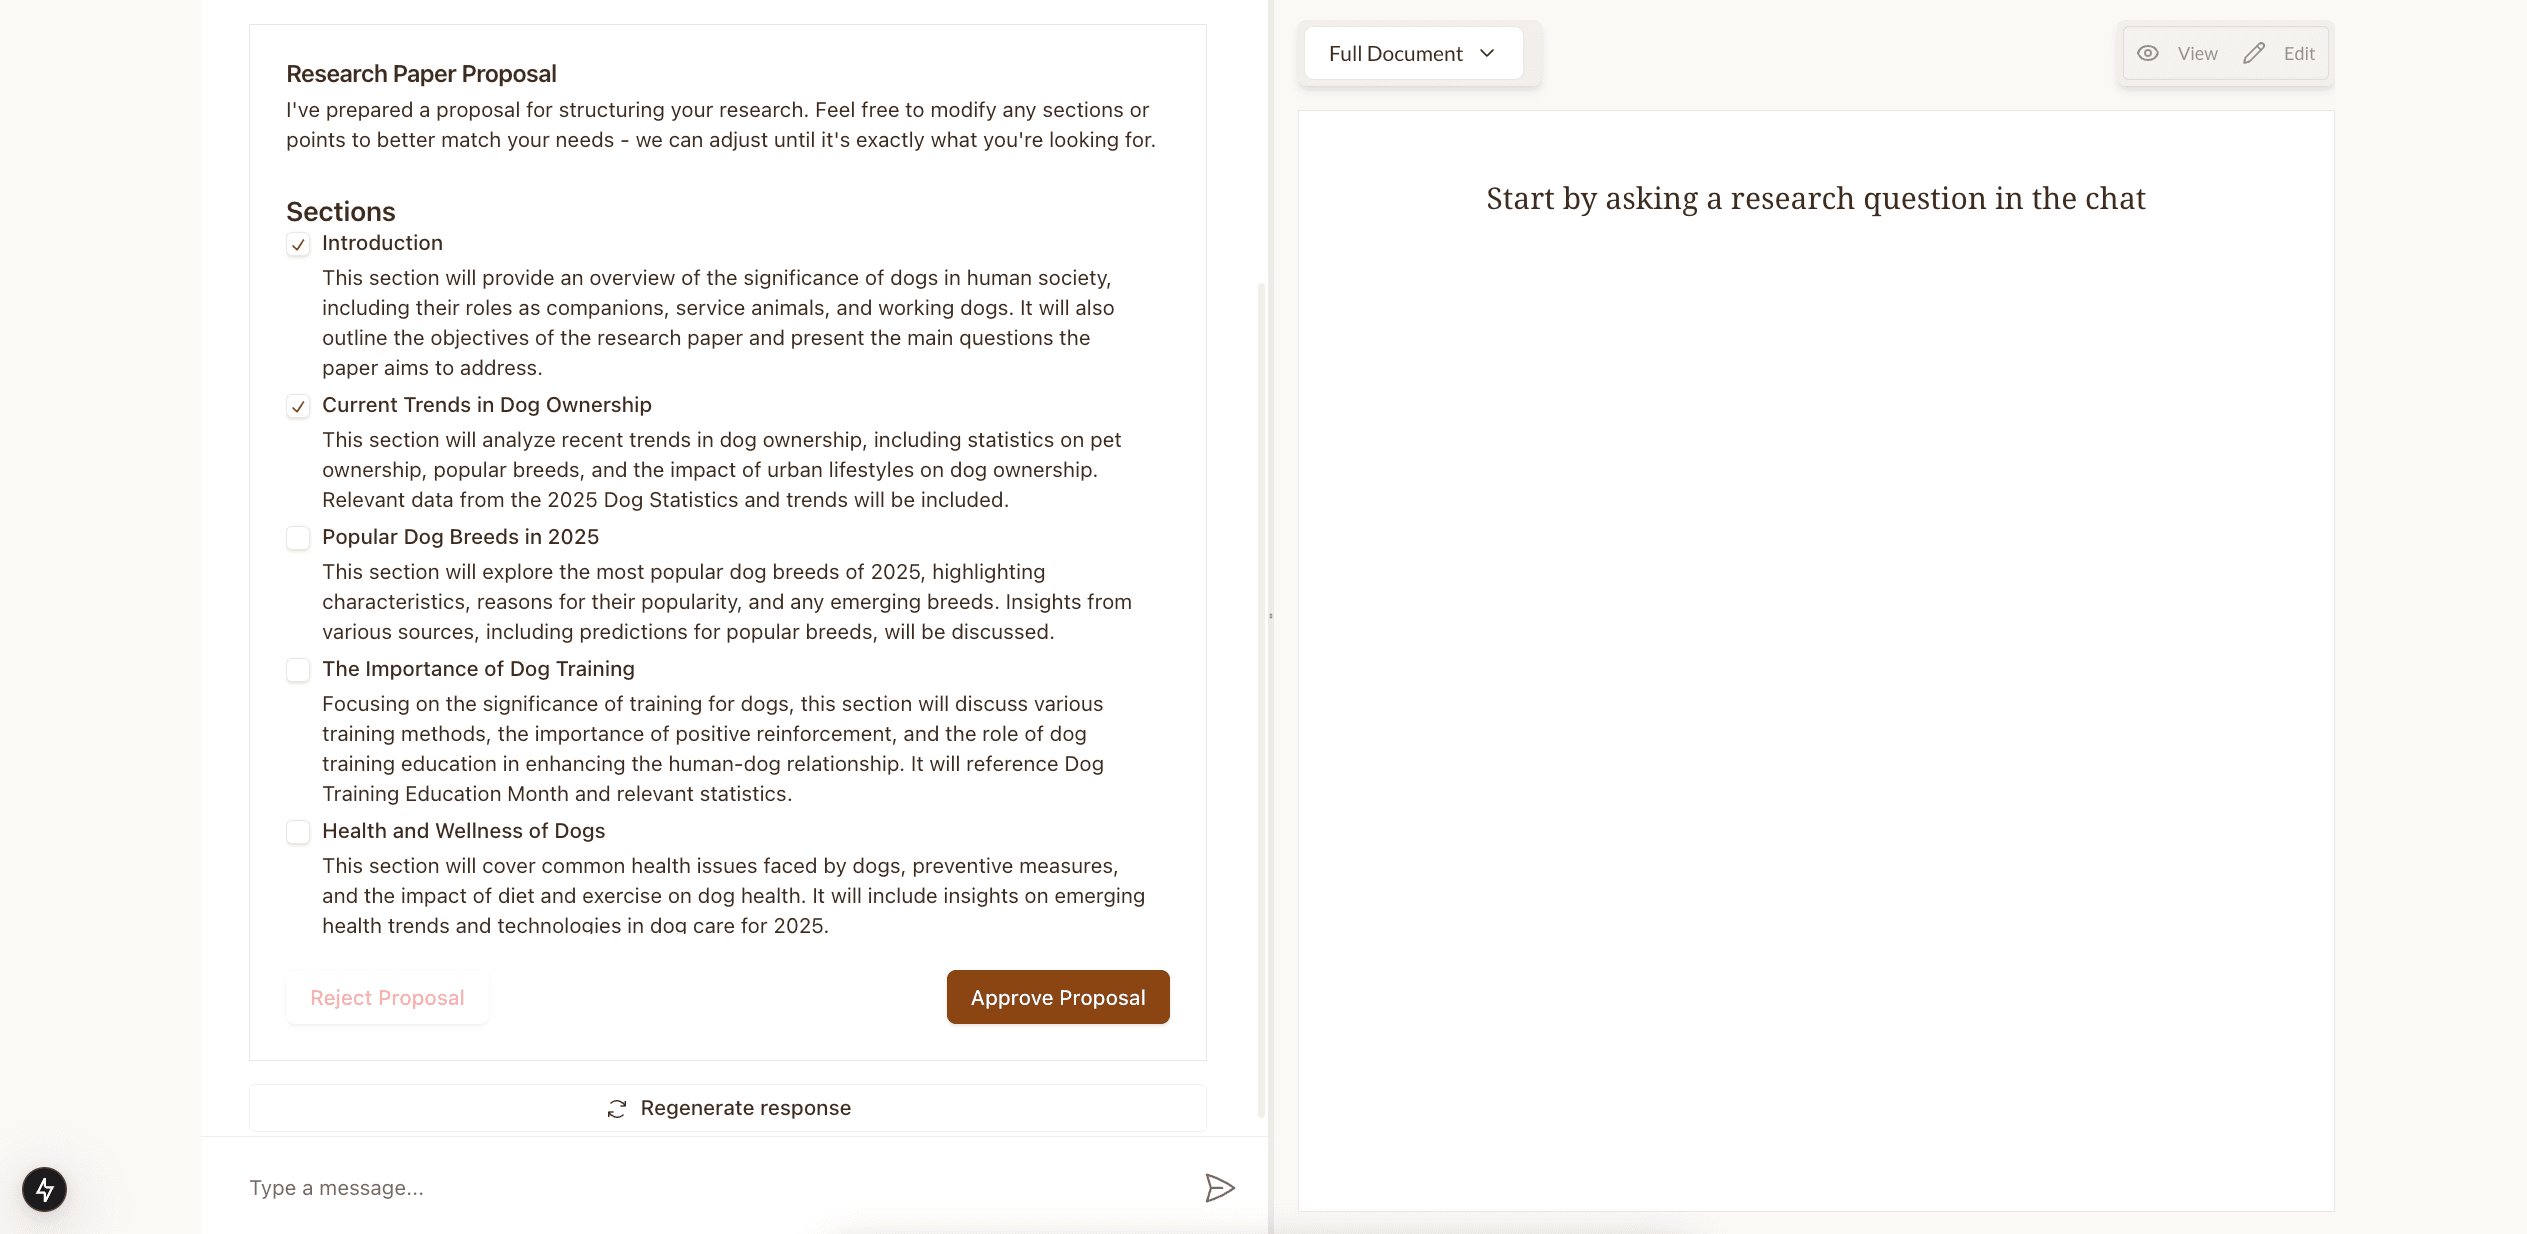The height and width of the screenshot is (1234, 2527).
Task: Enable the Popular Dog Breeds in 2025 section
Action: tap(298, 538)
